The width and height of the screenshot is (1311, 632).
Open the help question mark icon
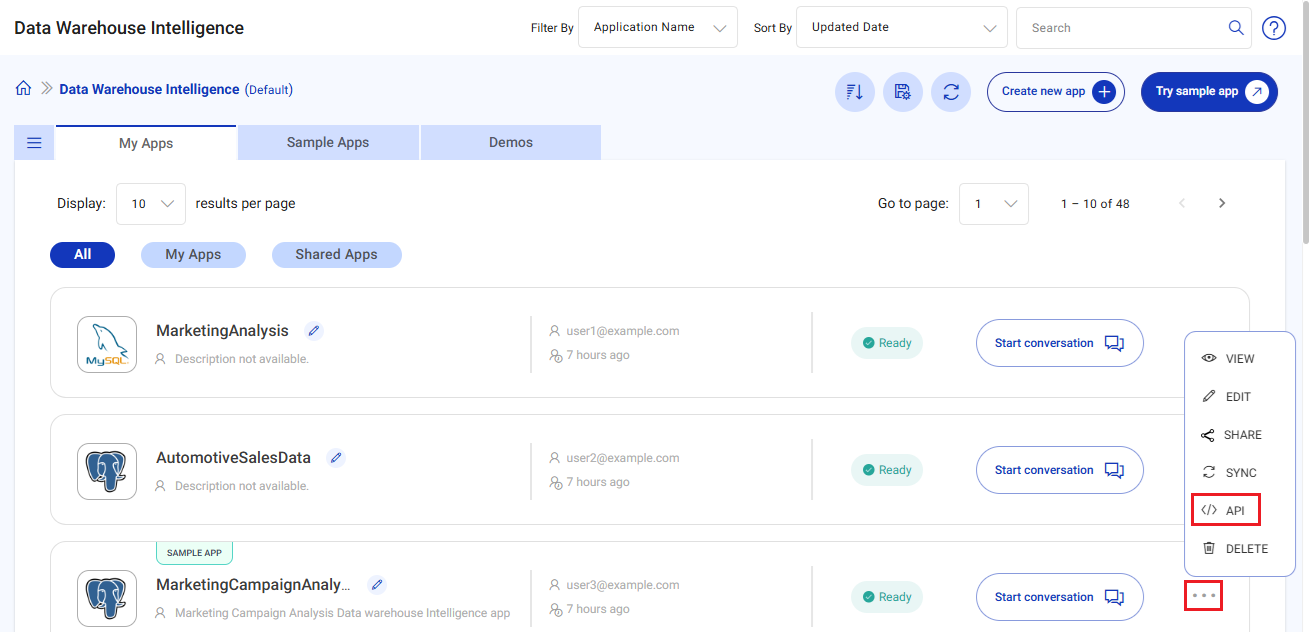tap(1274, 28)
